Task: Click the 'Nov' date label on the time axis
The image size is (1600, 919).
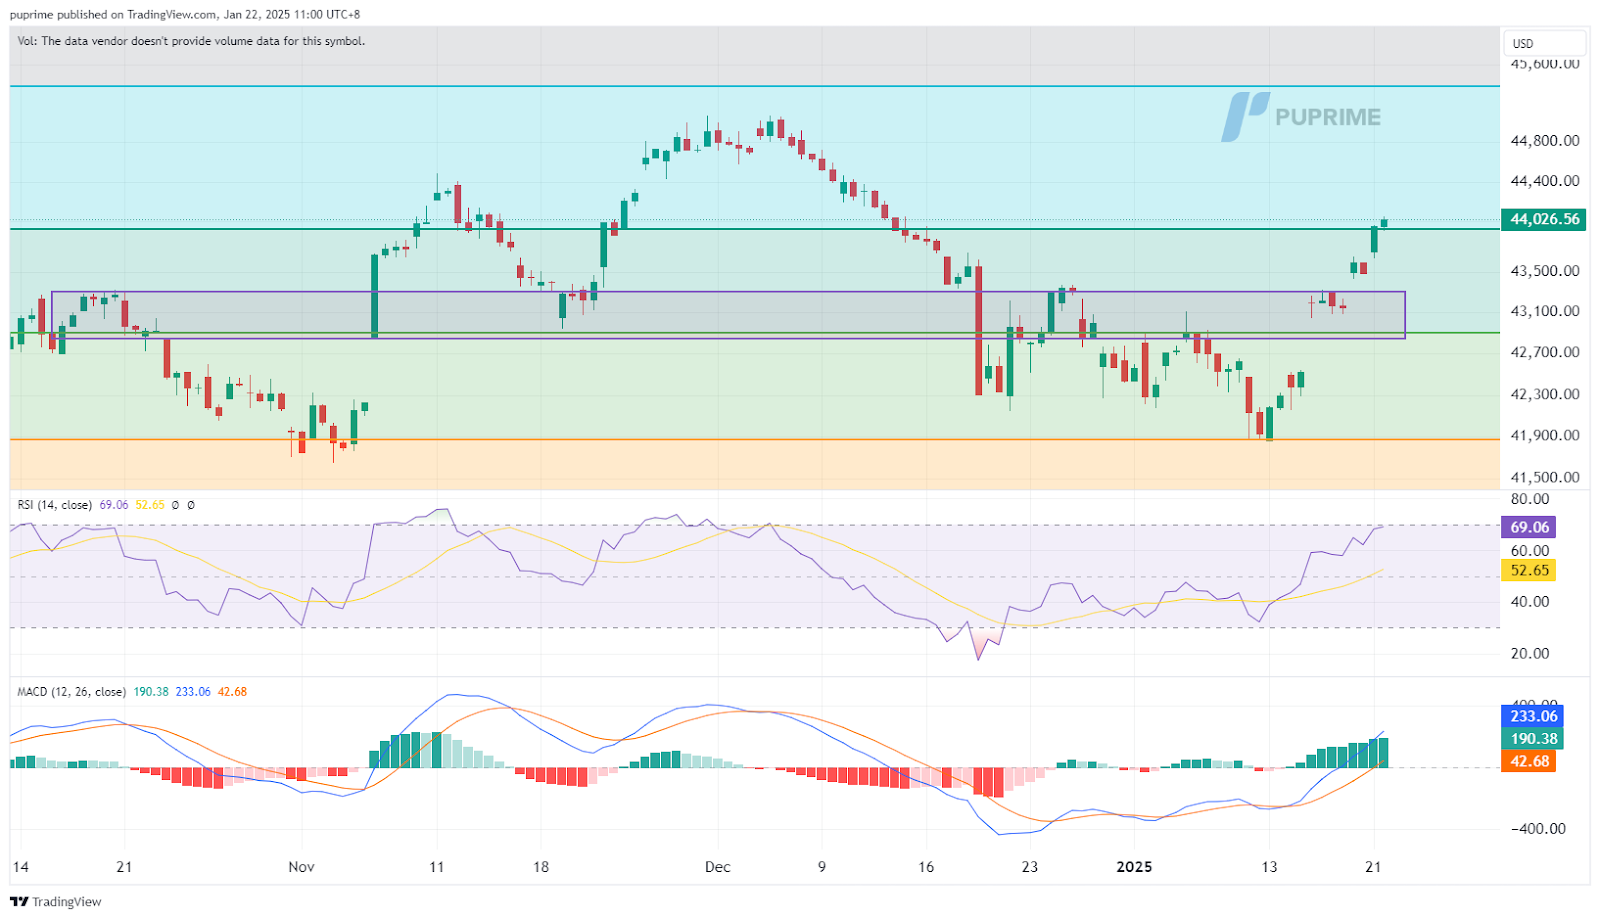Action: (301, 867)
